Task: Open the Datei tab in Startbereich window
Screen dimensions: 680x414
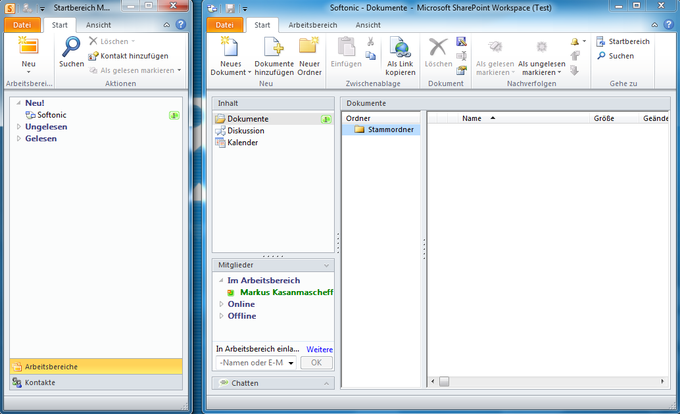Action: click(x=22, y=25)
